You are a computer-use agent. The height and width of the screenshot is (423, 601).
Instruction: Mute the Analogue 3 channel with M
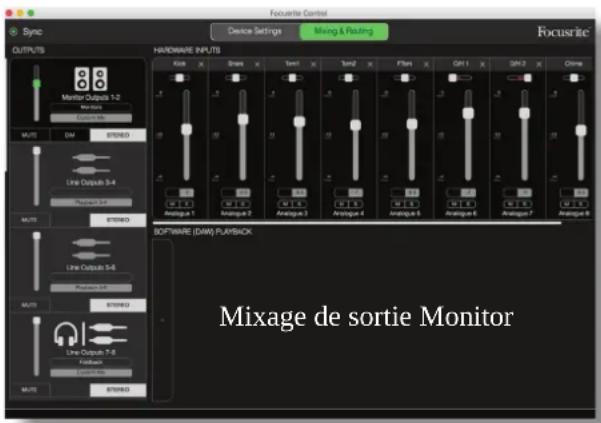[x=286, y=204]
